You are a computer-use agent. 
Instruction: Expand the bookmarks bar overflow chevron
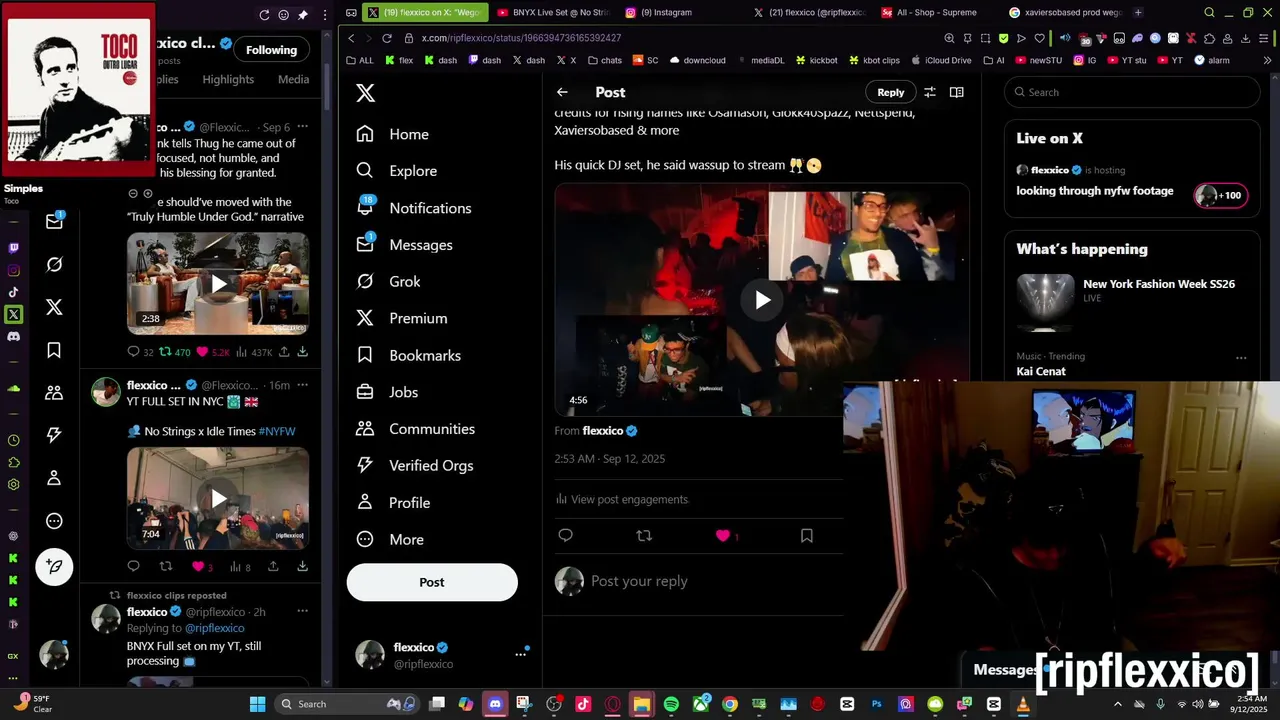coord(1268,60)
